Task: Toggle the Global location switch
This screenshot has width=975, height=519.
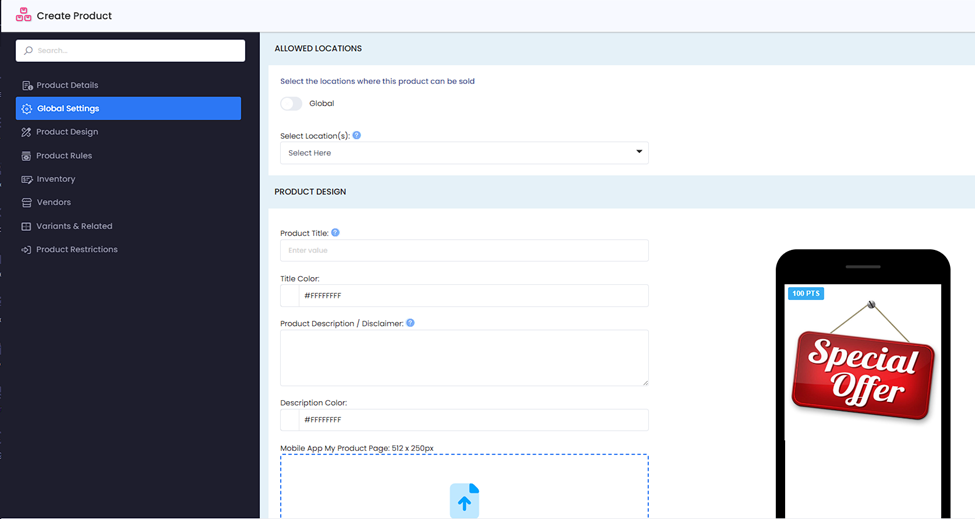Action: pos(291,103)
